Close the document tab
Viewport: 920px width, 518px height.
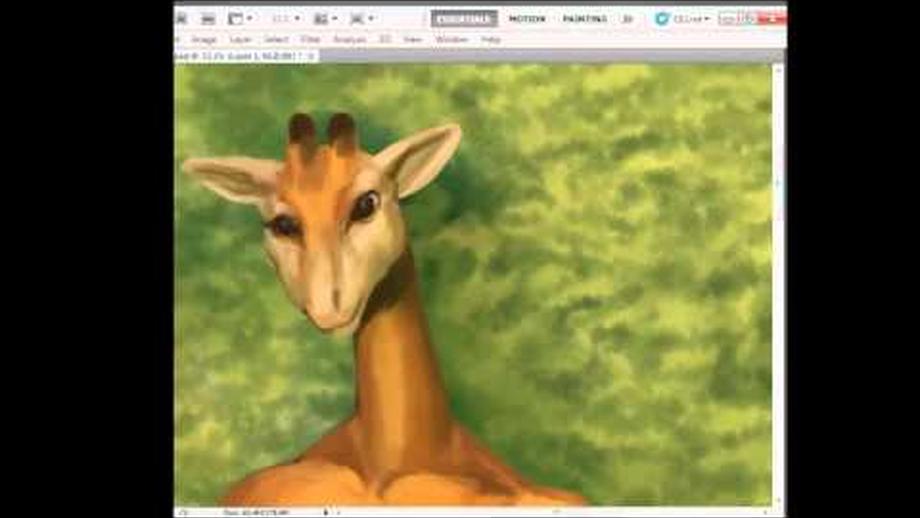pyautogui.click(x=312, y=56)
